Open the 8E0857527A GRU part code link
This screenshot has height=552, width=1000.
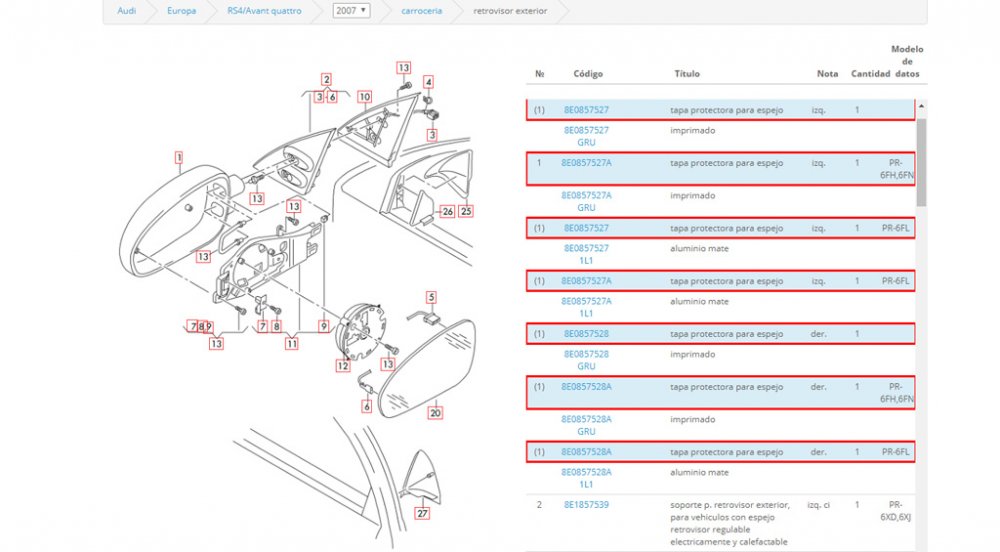coord(586,201)
